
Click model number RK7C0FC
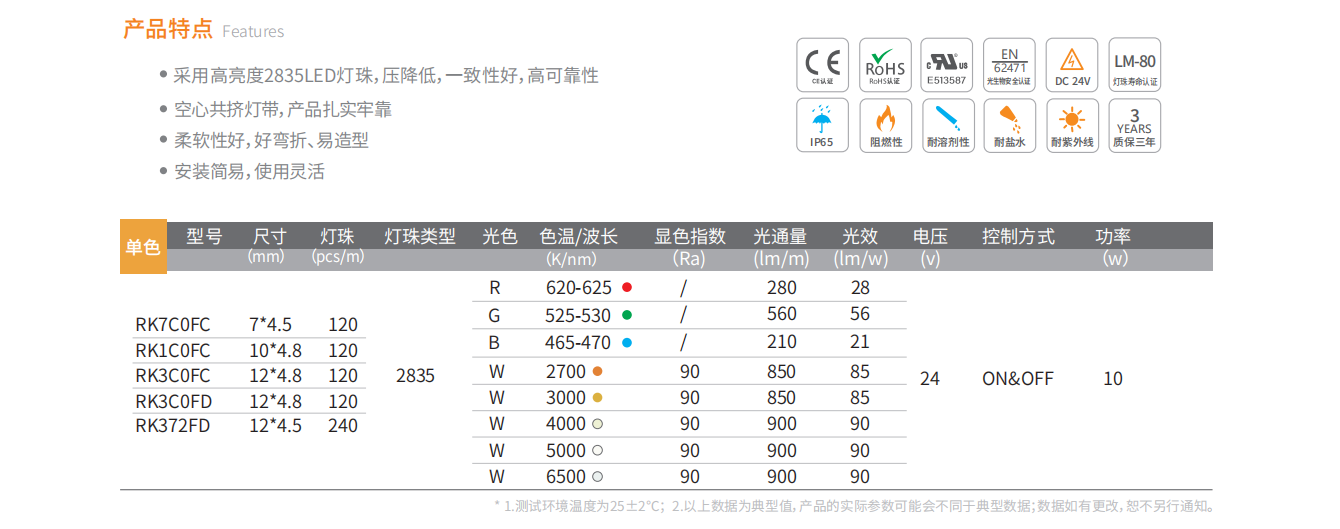173,325
